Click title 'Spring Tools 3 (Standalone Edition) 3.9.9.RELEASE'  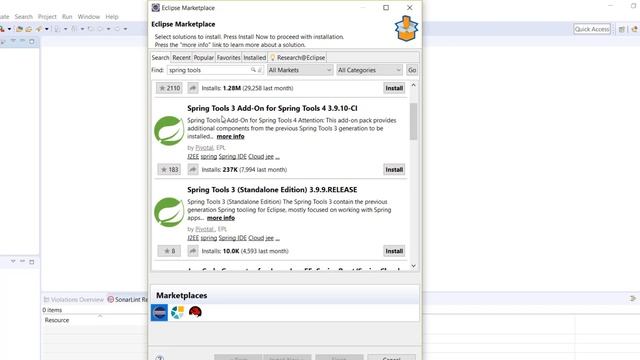point(272,190)
